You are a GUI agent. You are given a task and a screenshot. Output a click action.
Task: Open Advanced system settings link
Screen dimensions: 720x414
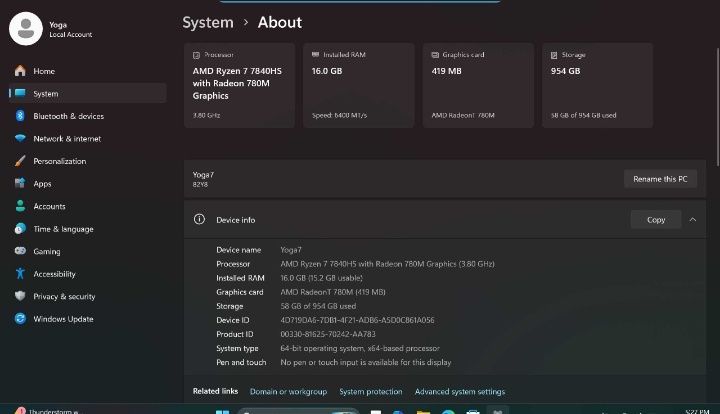(x=460, y=392)
